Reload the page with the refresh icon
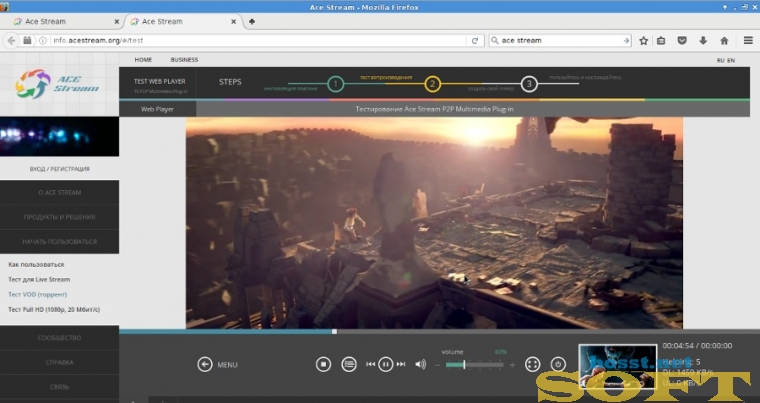The height and width of the screenshot is (403, 760). pos(475,41)
